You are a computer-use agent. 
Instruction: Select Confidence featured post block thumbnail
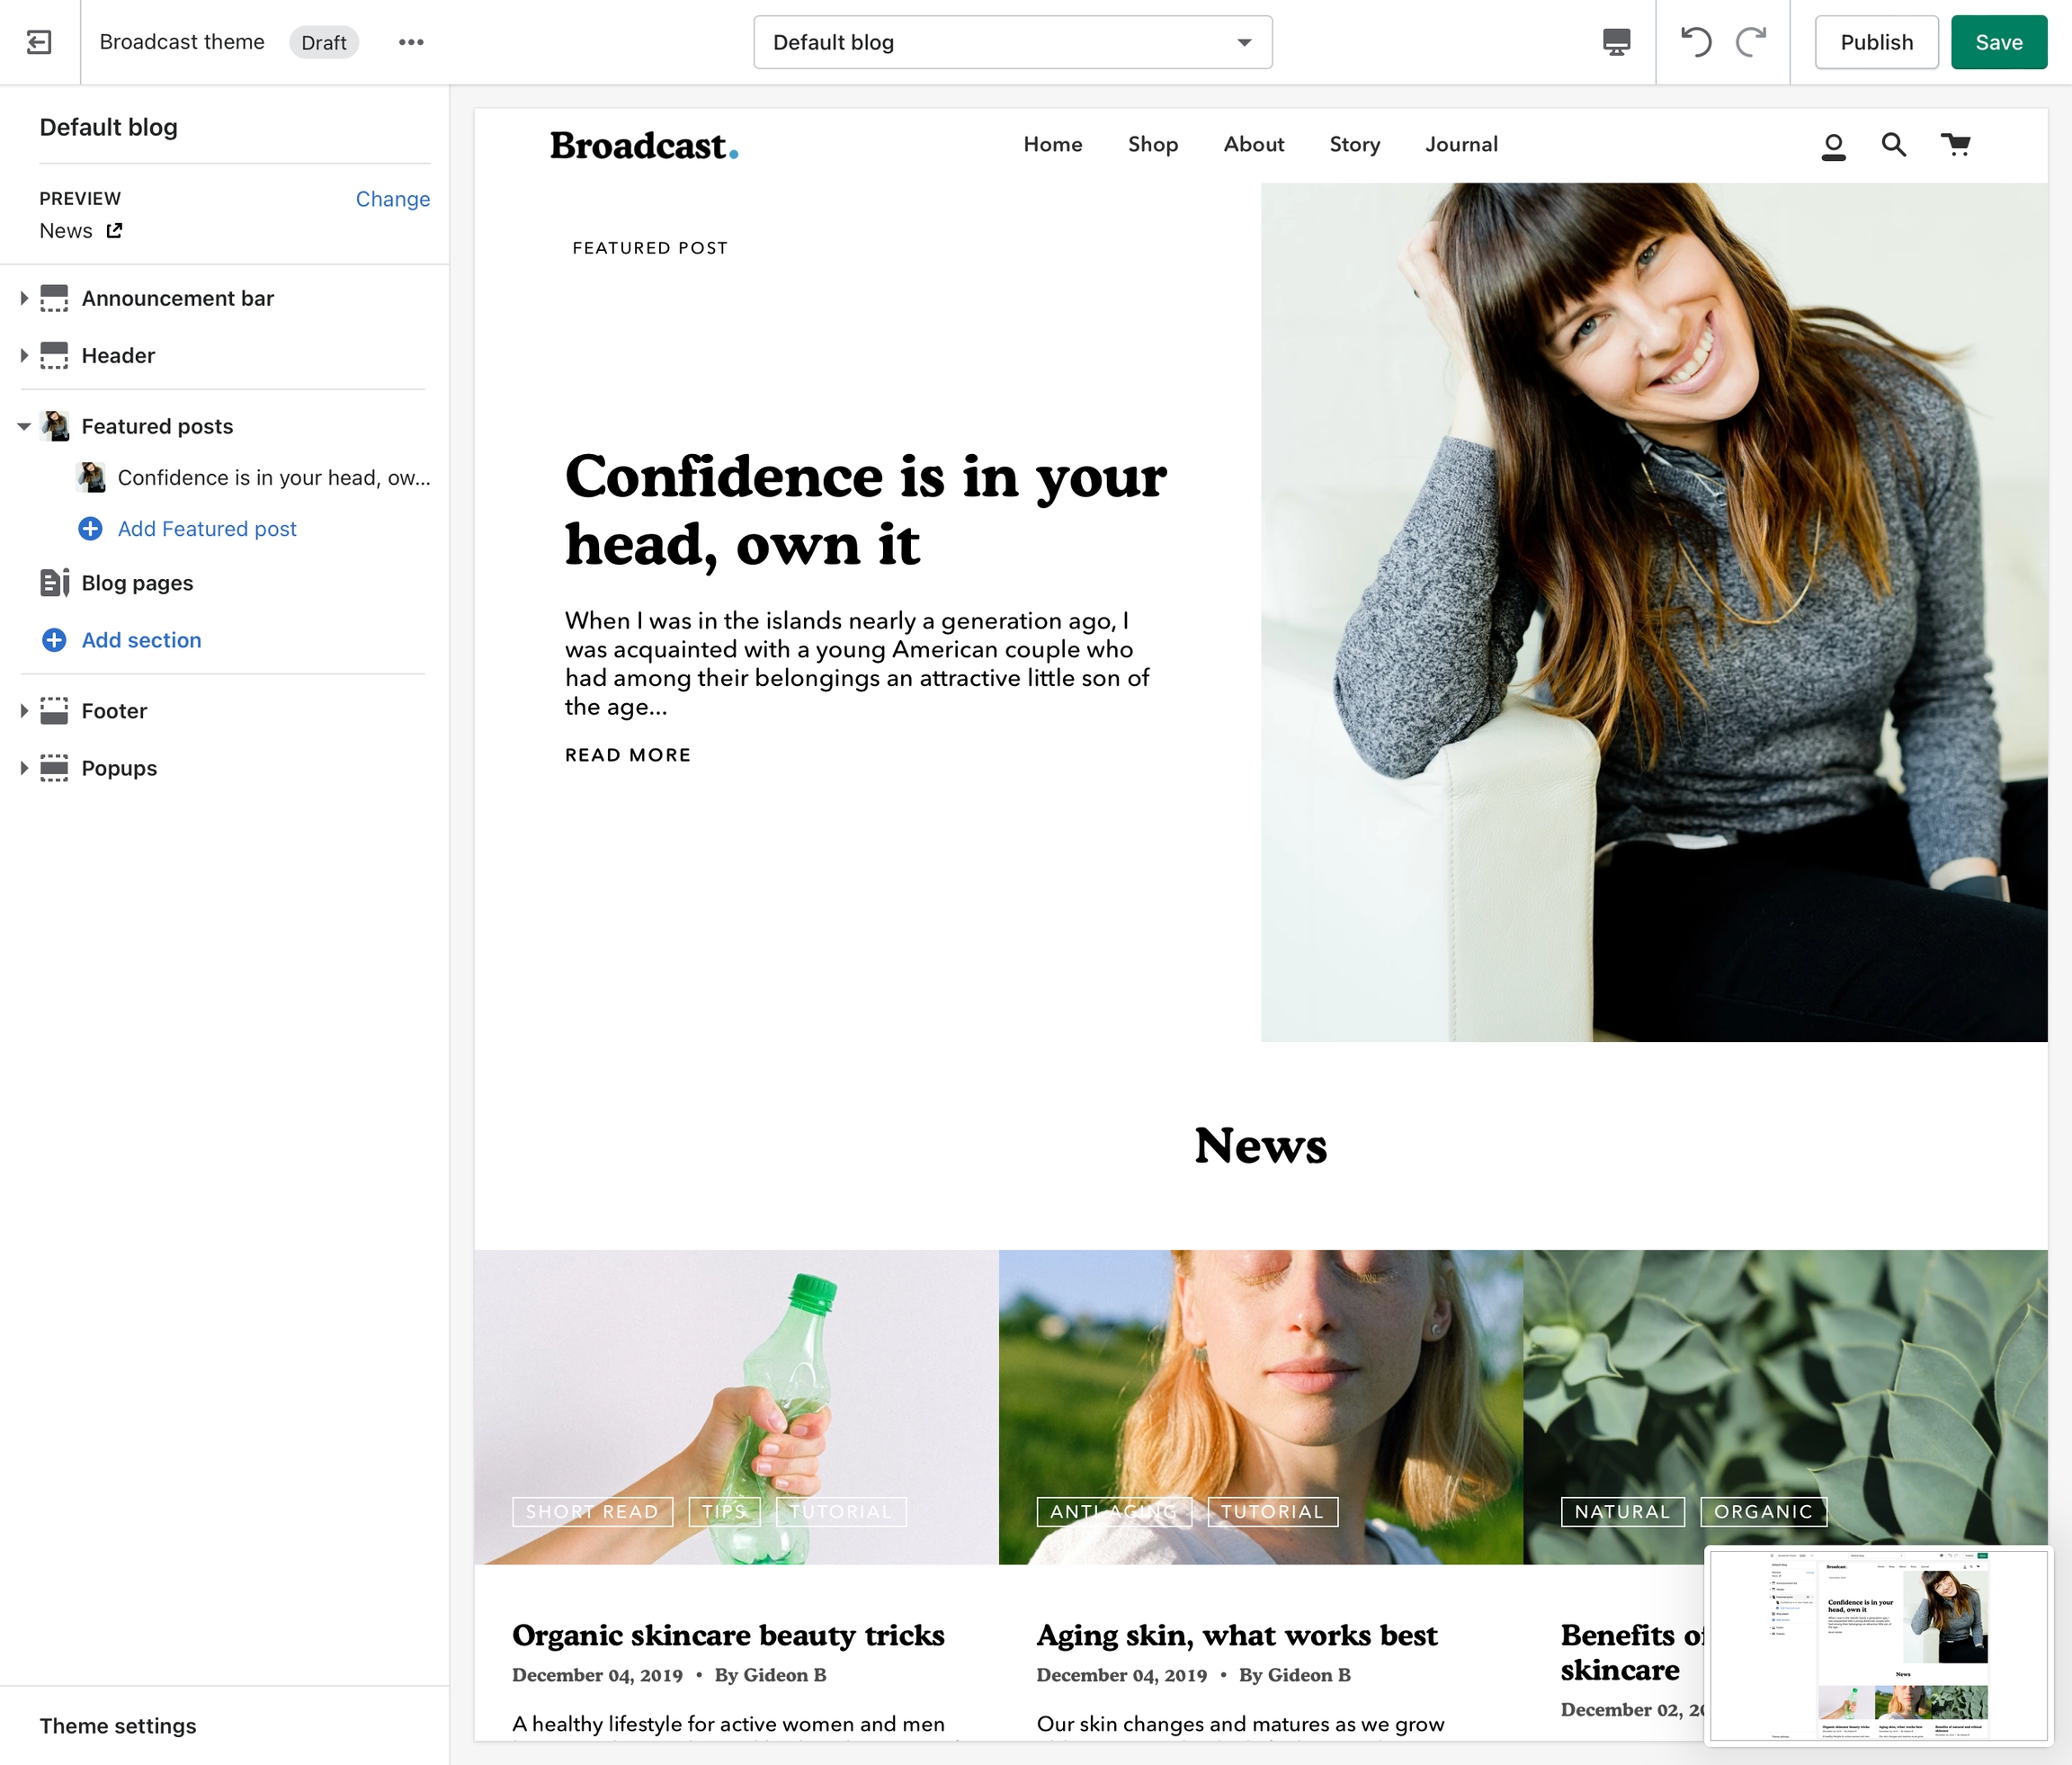92,477
